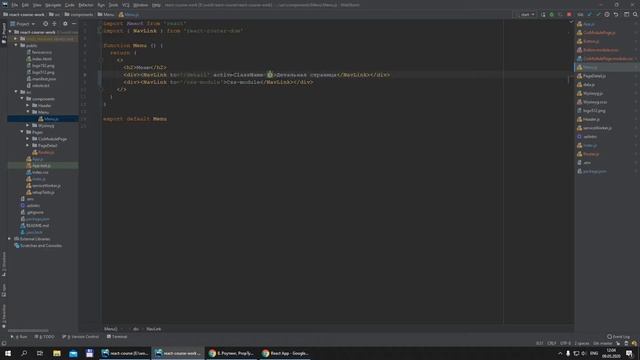Click the NavLink breadcrumb at editor bottom

point(153,329)
